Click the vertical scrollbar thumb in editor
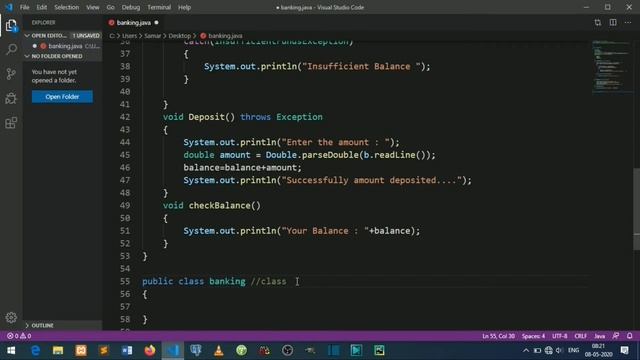Image resolution: width=640 pixels, height=360 pixels. (x=636, y=209)
